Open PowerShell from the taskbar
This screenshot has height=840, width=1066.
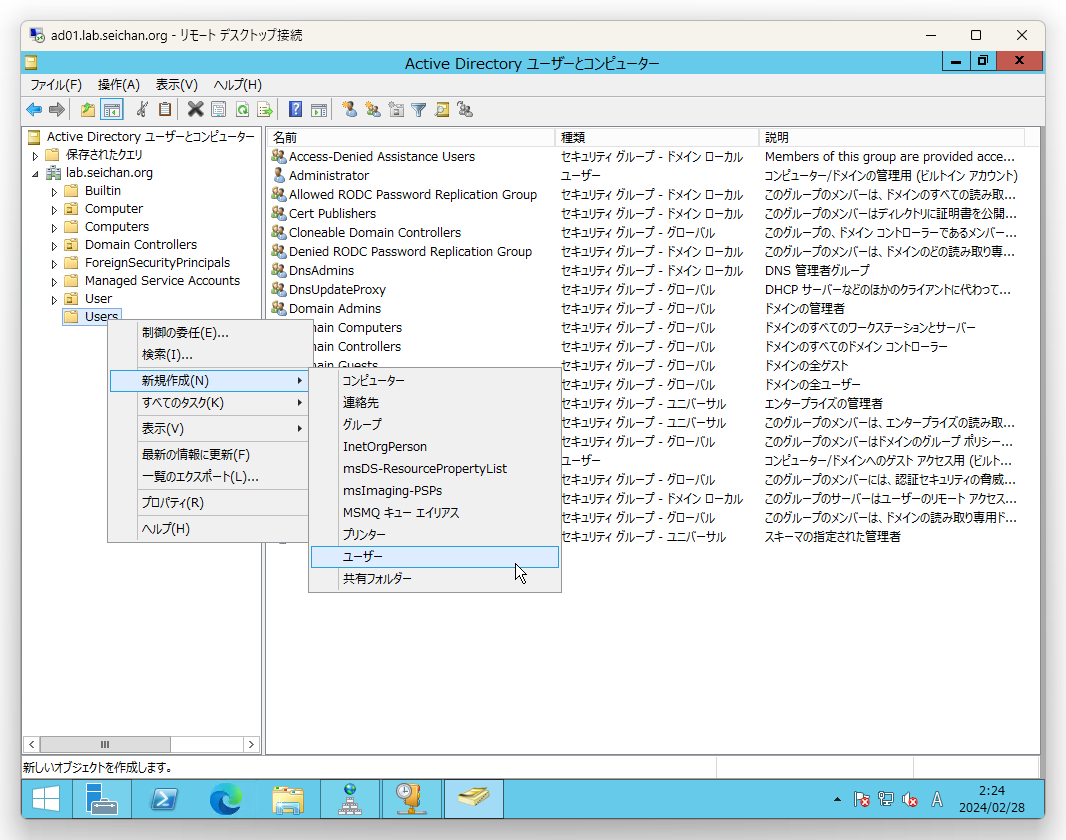(164, 799)
